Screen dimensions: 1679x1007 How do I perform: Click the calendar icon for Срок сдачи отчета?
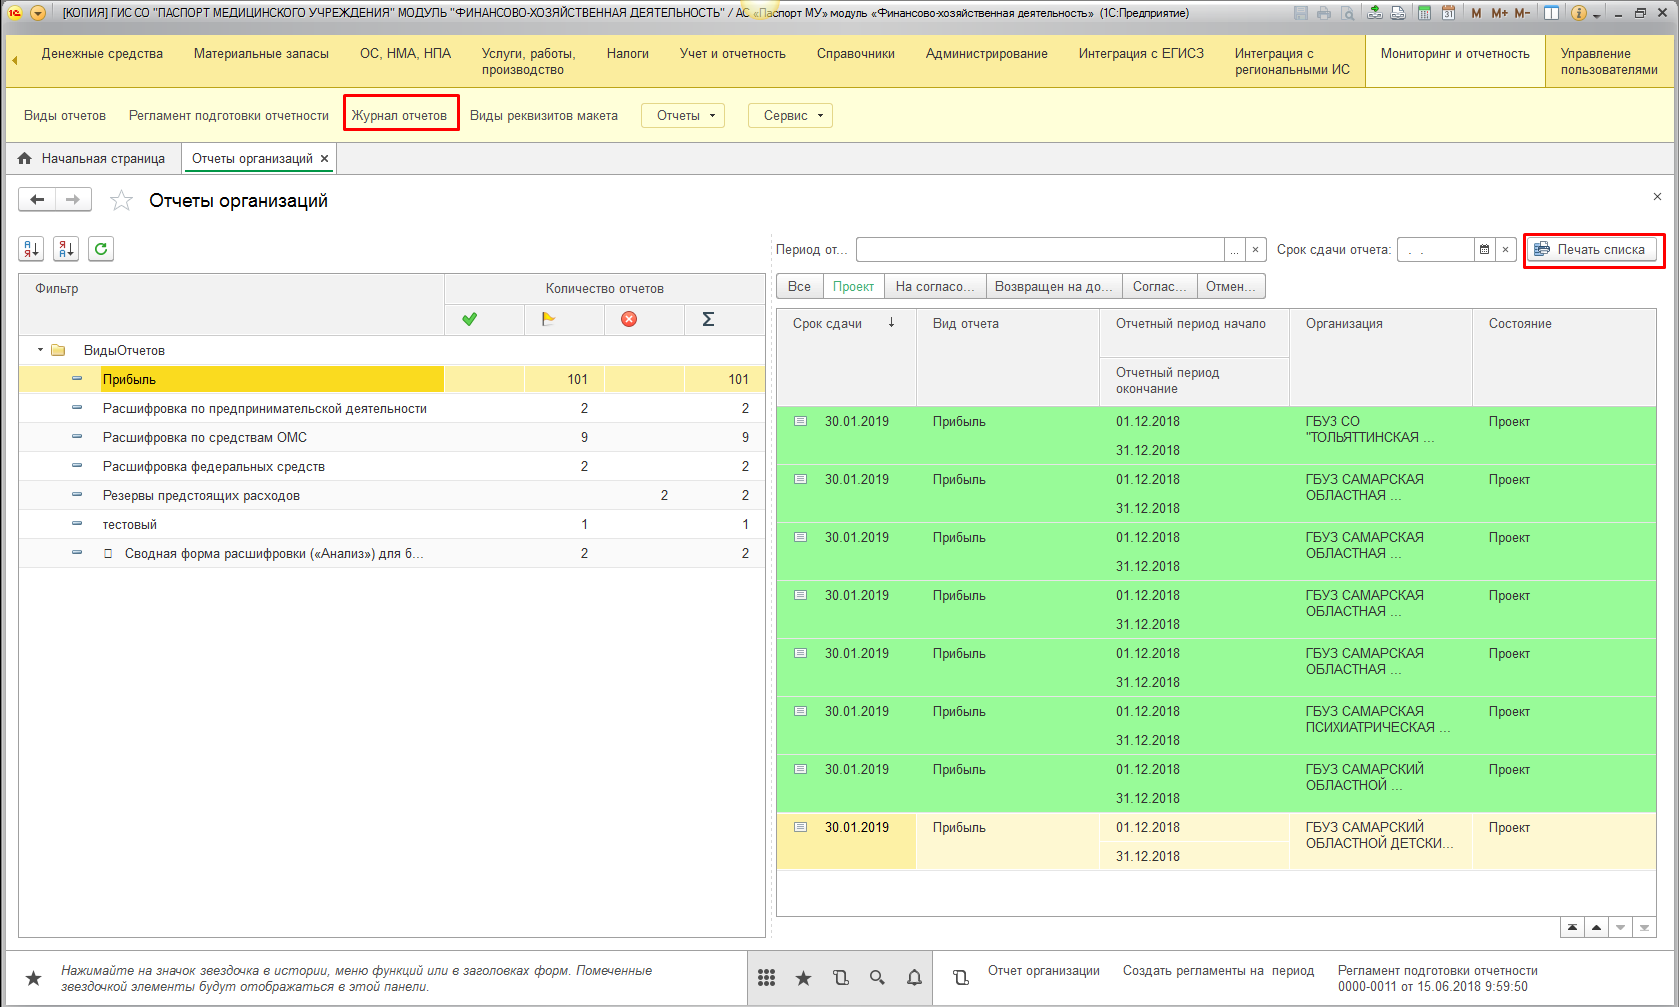tap(1484, 250)
